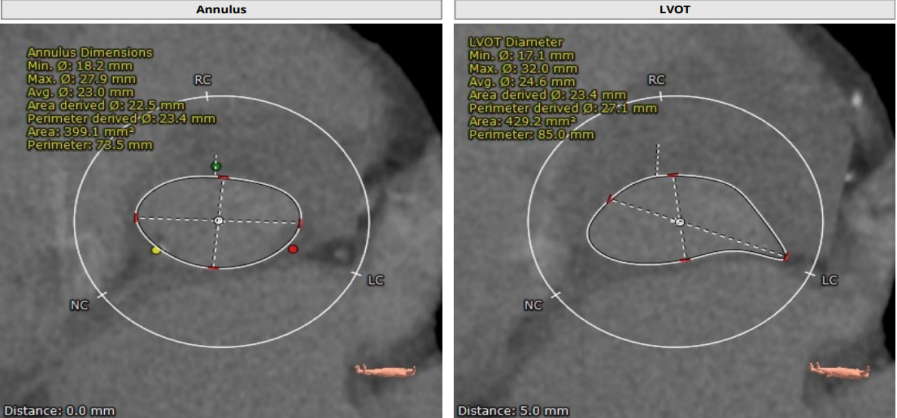This screenshot has height=418, width=897.
Task: Click 'Area derived Ø: 22.5 mm' text
Action: pyautogui.click(x=106, y=105)
